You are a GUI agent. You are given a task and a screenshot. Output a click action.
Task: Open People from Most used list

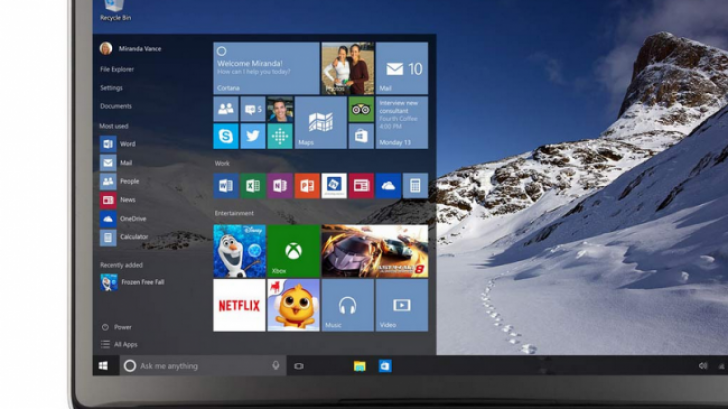coord(120,181)
